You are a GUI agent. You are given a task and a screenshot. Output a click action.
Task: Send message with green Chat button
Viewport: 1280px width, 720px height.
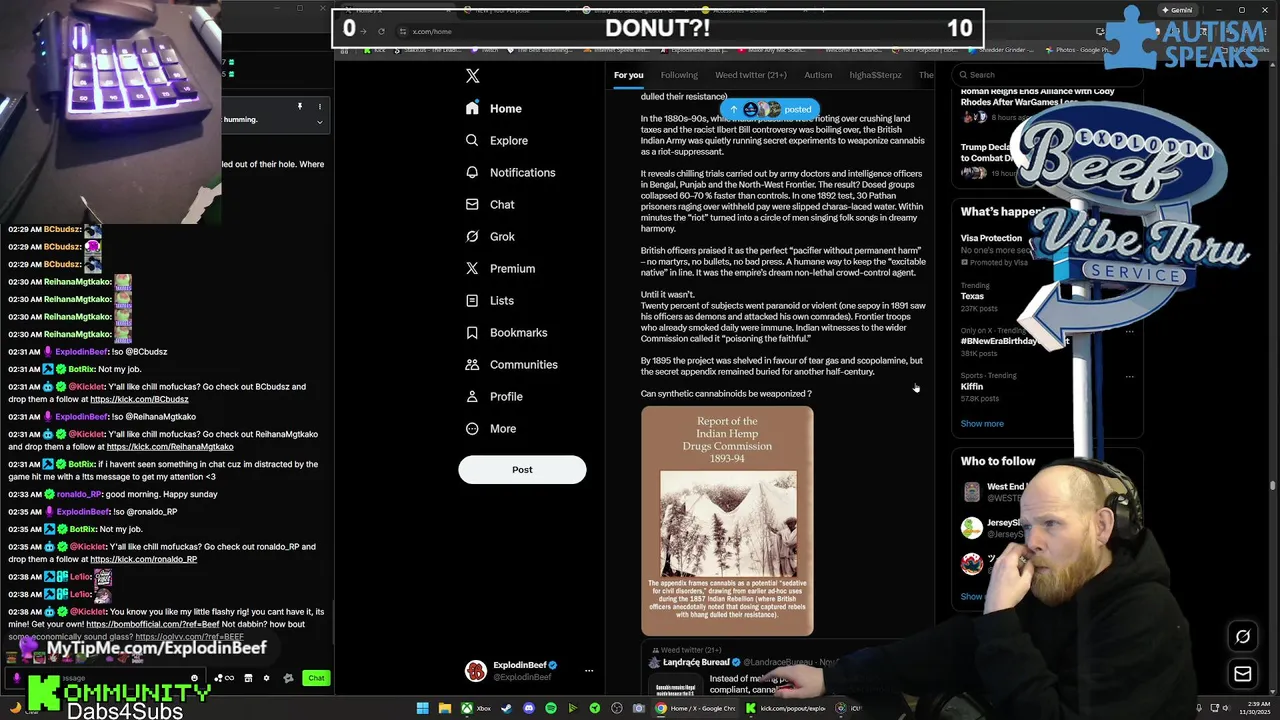(x=316, y=678)
